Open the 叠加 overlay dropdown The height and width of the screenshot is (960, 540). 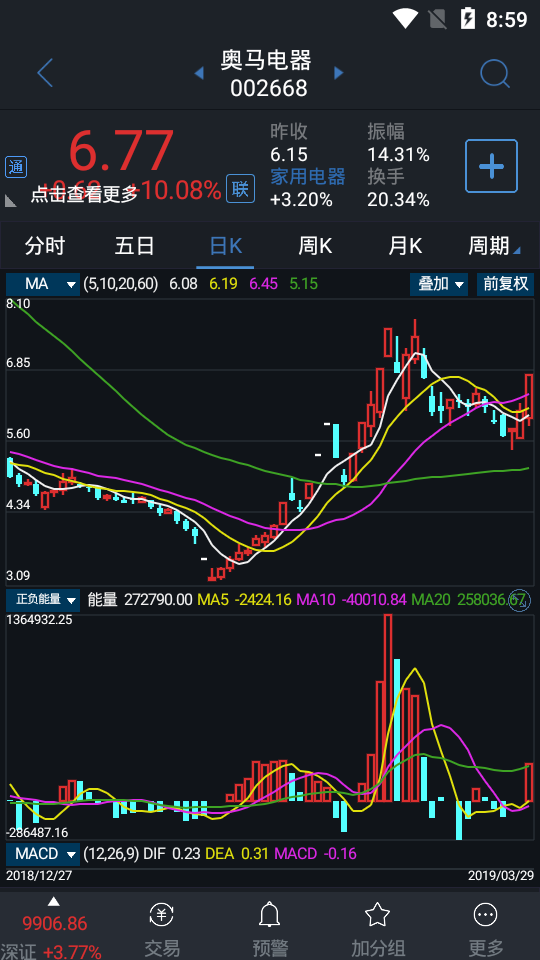click(439, 284)
